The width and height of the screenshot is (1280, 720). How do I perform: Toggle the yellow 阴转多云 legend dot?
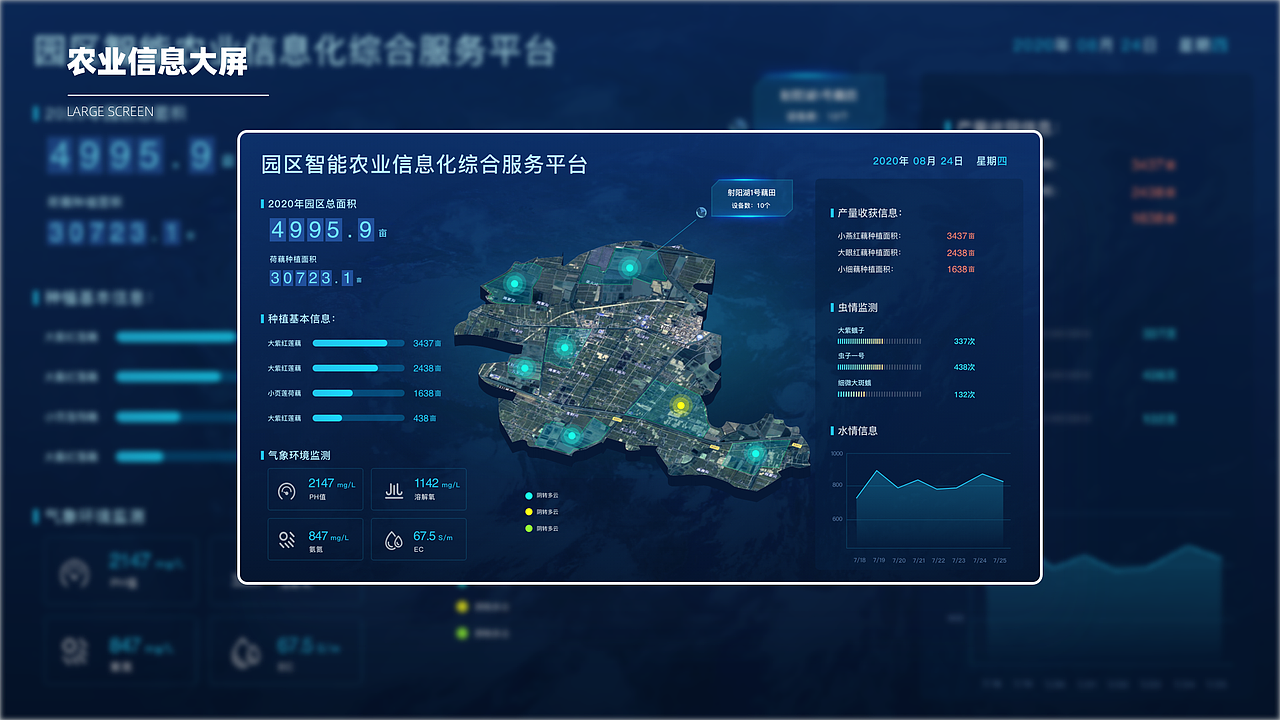point(530,511)
